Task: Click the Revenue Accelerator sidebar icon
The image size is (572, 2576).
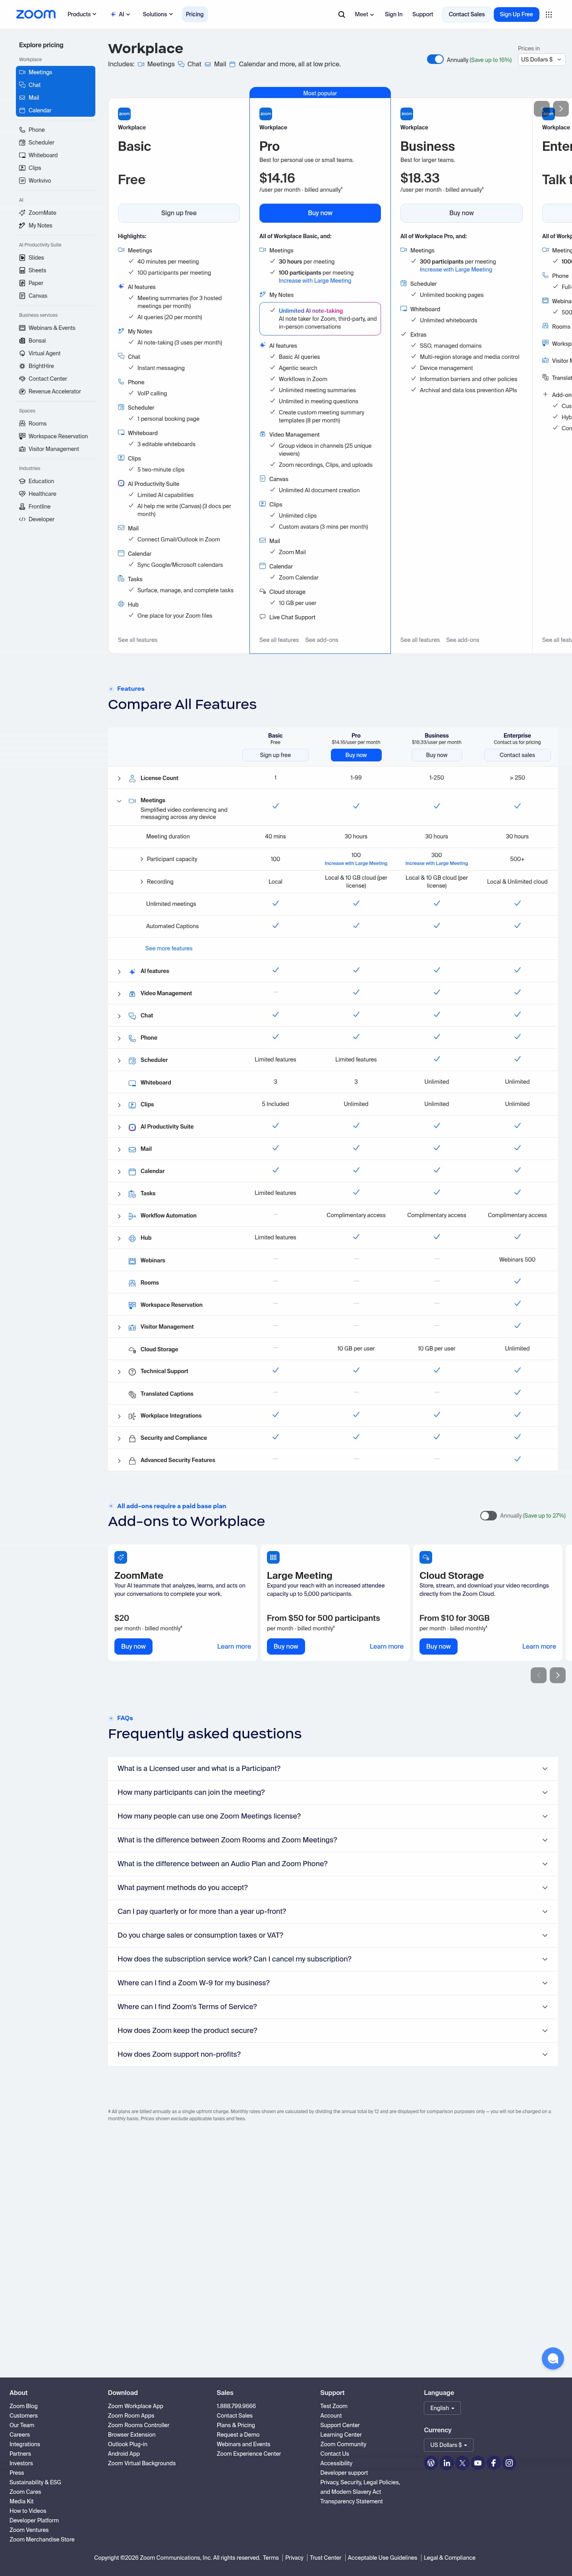Action: tap(22, 391)
